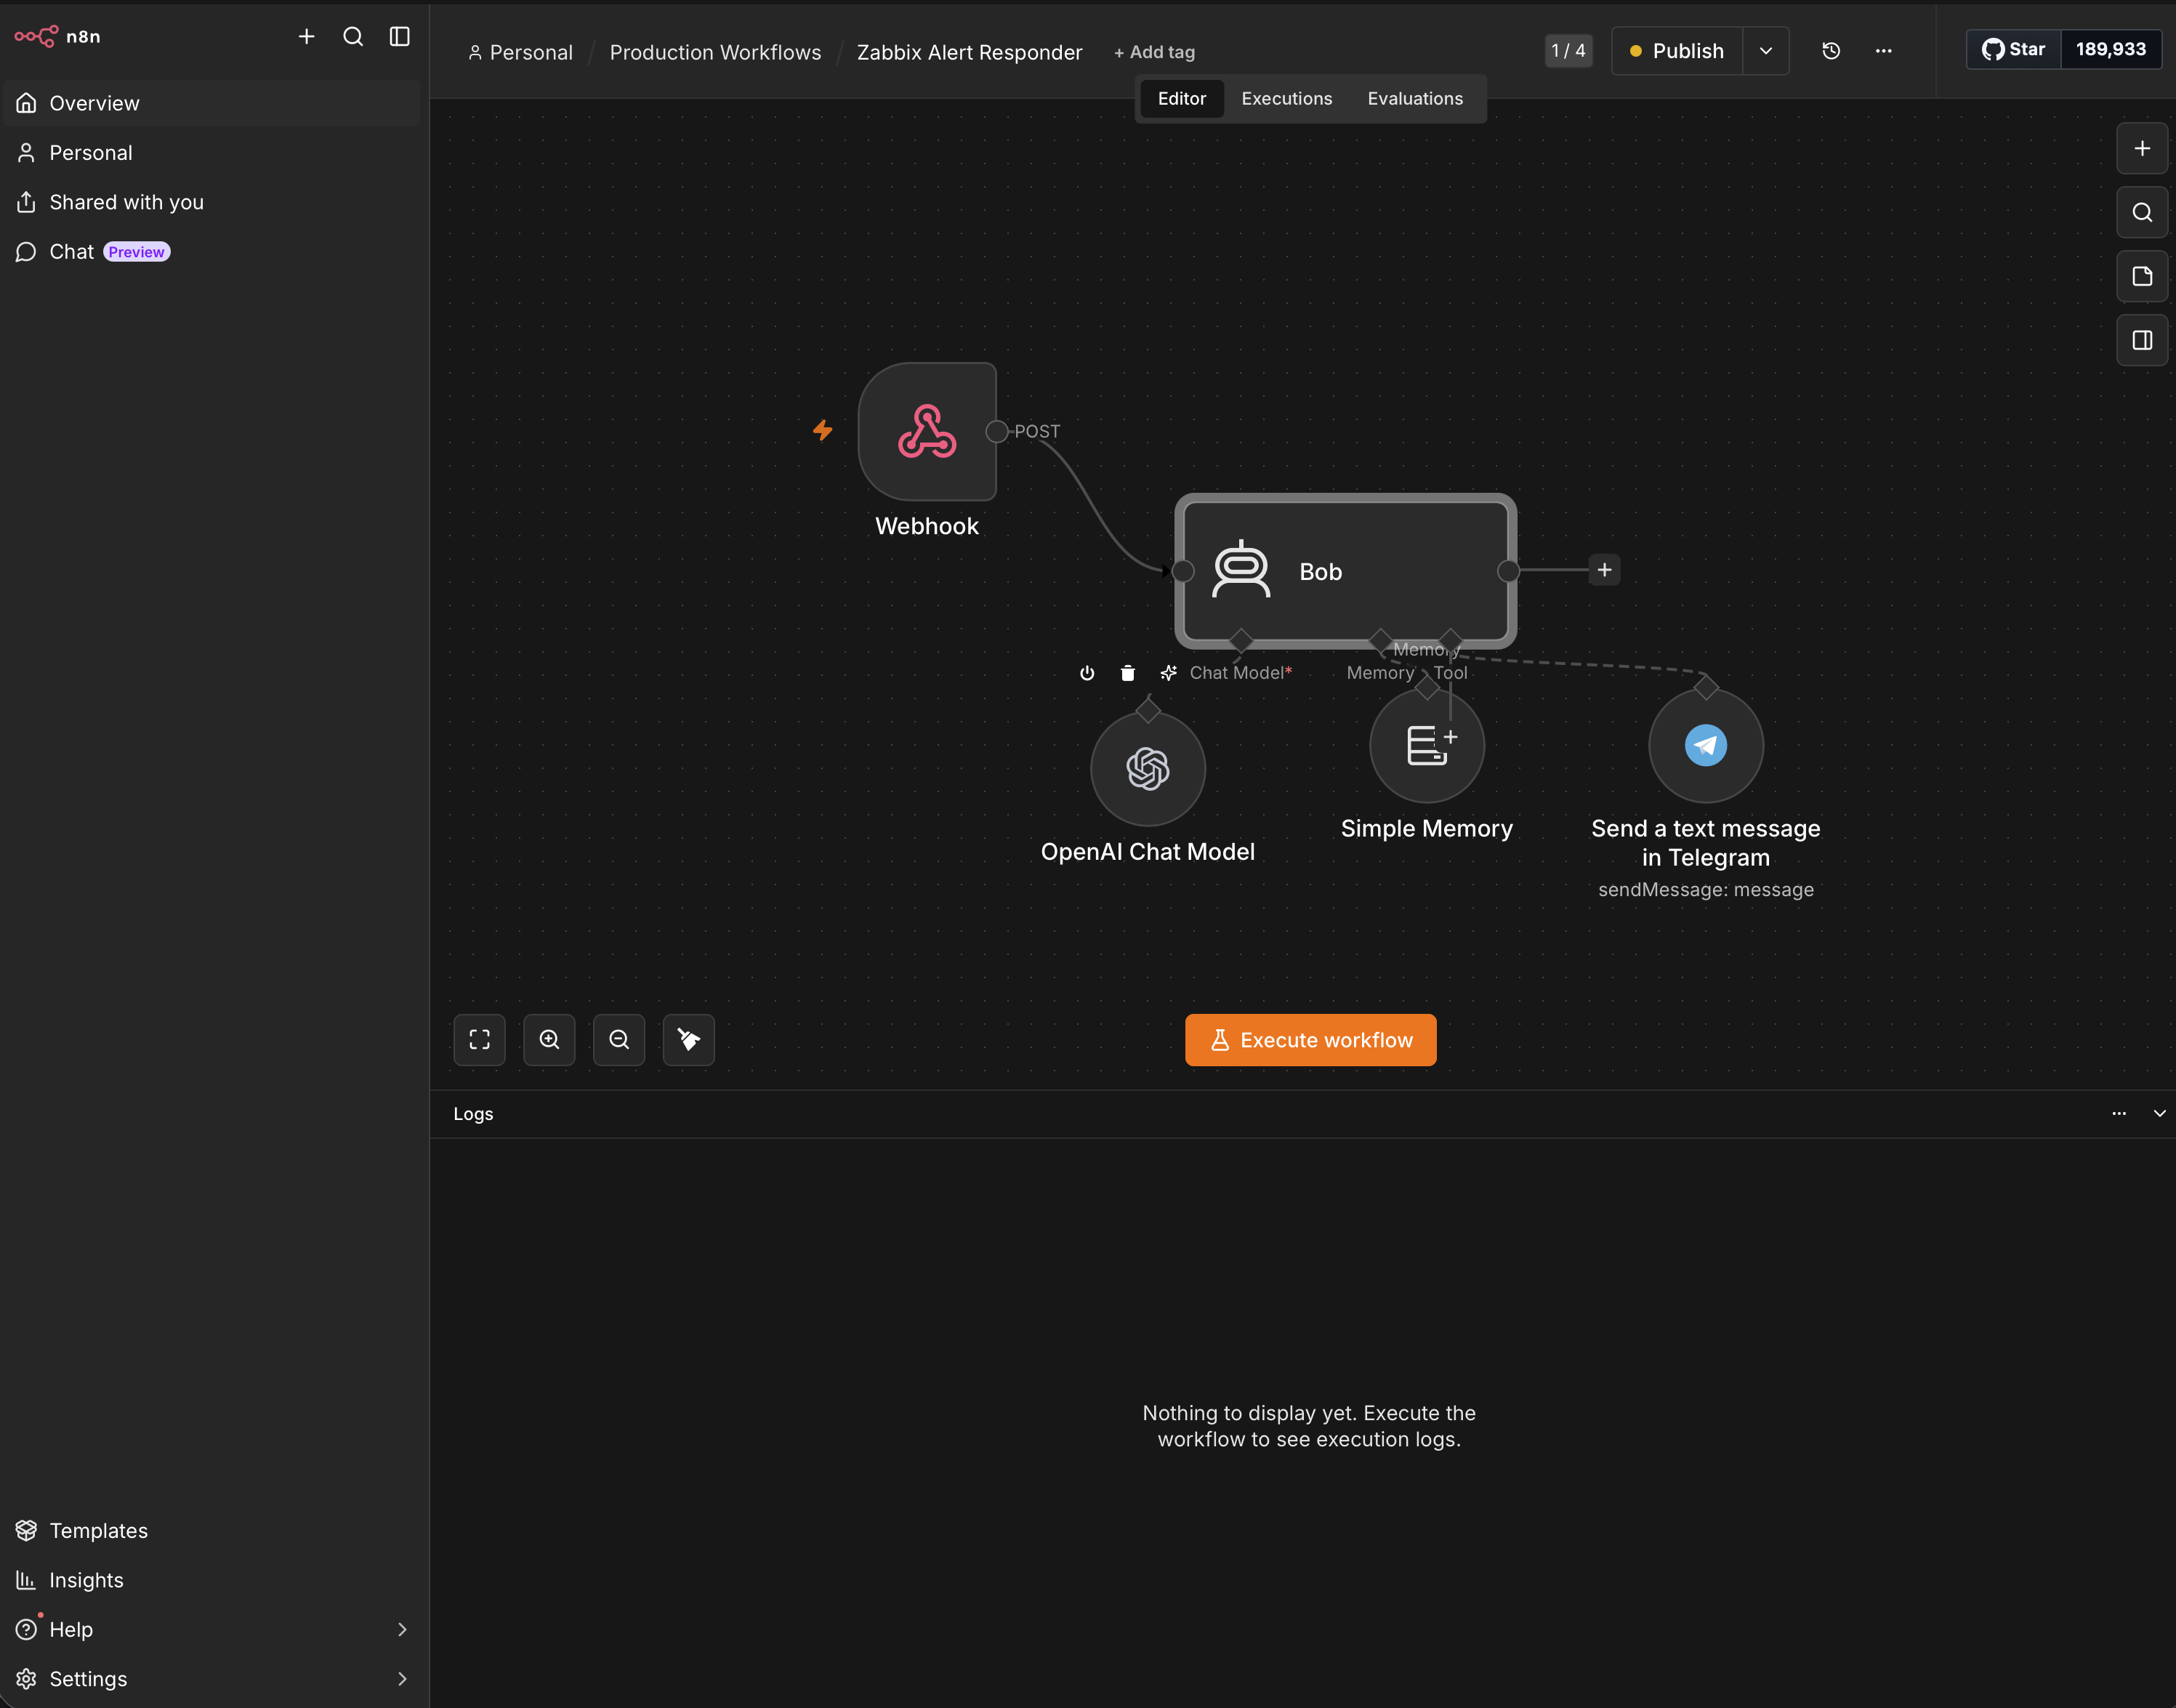Open Chat Preview in sidebar

click(211, 252)
